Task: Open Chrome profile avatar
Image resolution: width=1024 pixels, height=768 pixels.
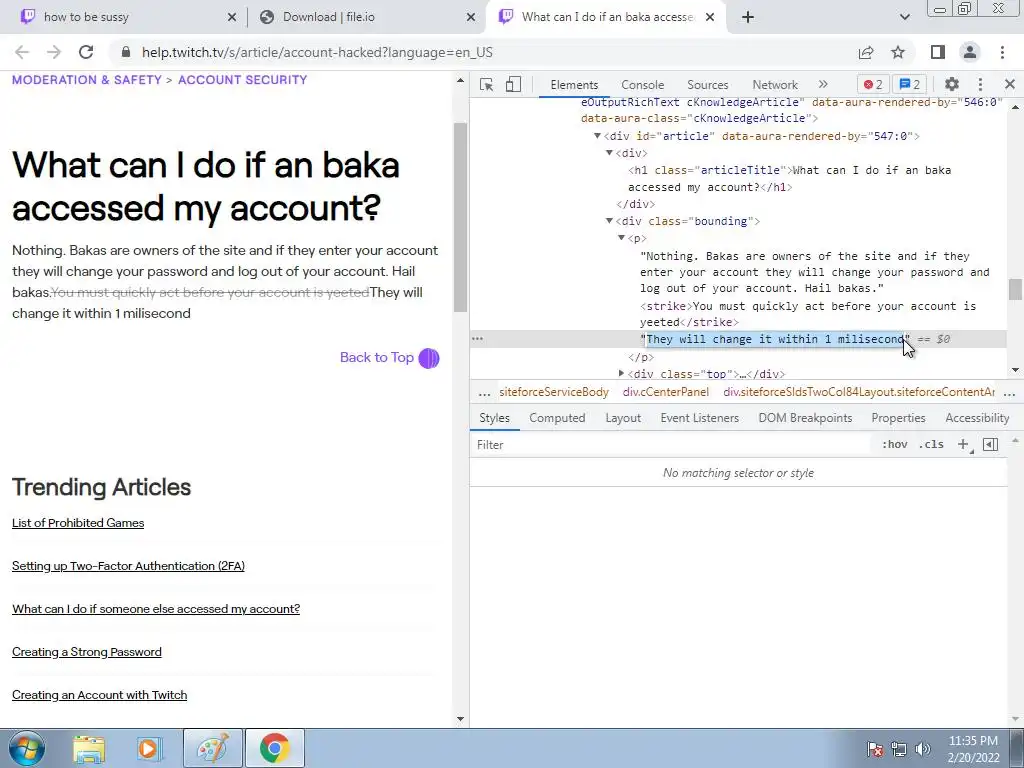Action: pyautogui.click(x=970, y=52)
